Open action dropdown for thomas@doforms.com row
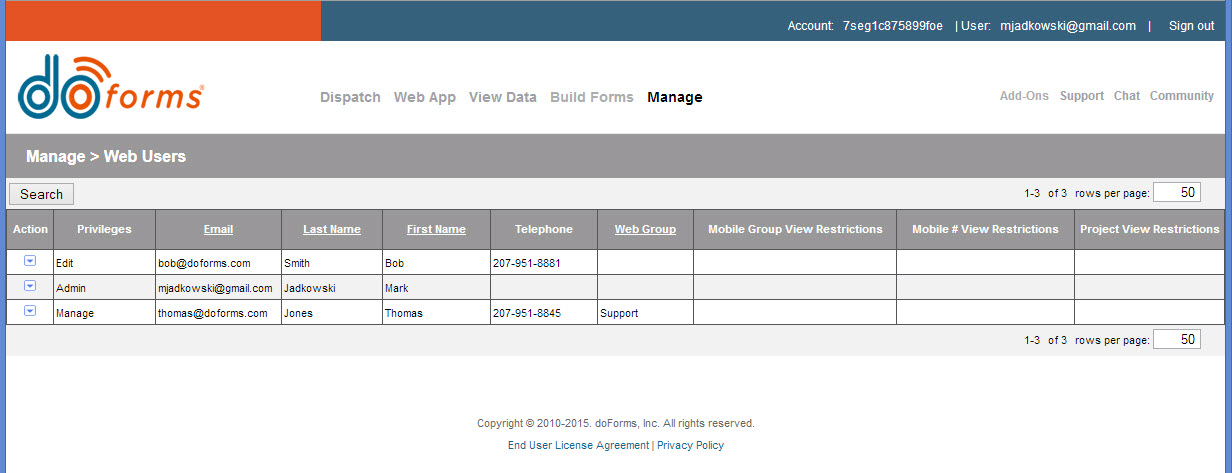Screen dimensions: 1232x473 (30, 311)
